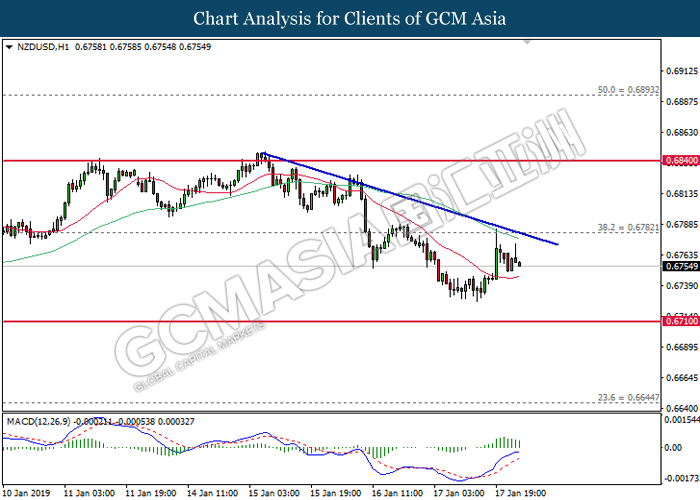This screenshot has height=500, width=700.
Task: Click the 0.68135 price axis value
Action: pyautogui.click(x=682, y=194)
